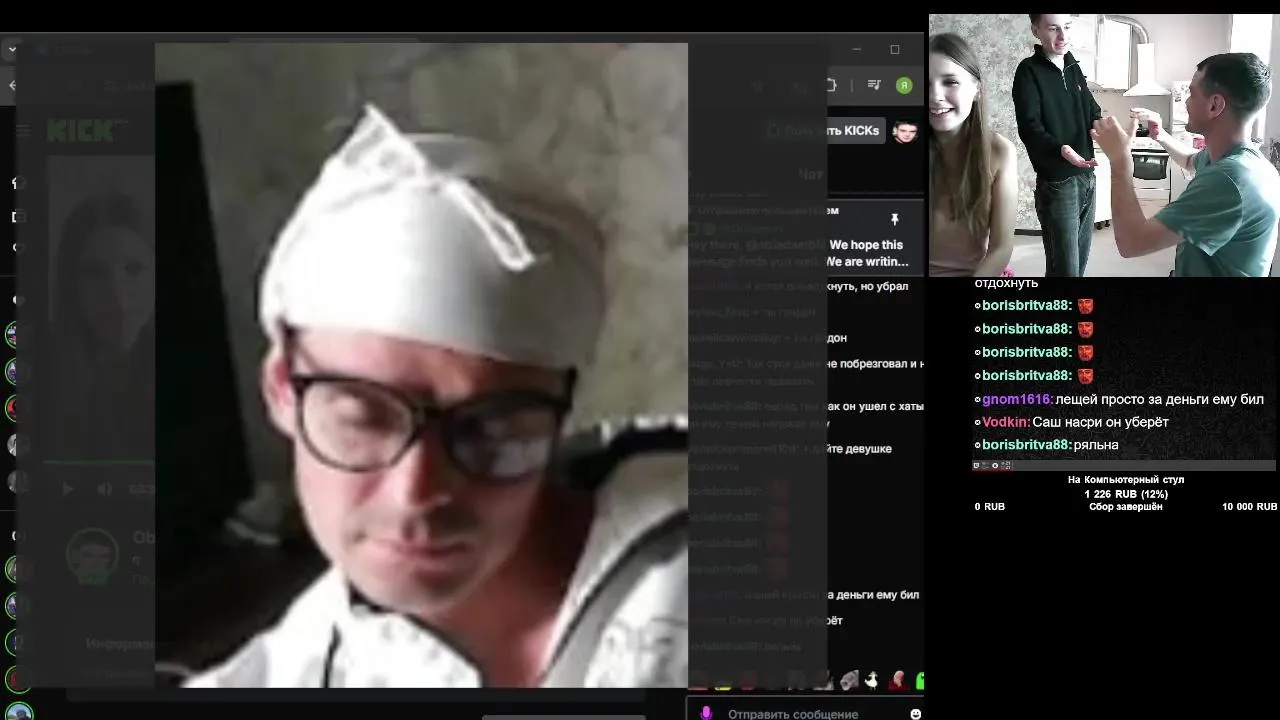Click the chat message "деньги ему бил" in Kick chat
Viewport: 1280px width, 720px height.
tap(872, 595)
